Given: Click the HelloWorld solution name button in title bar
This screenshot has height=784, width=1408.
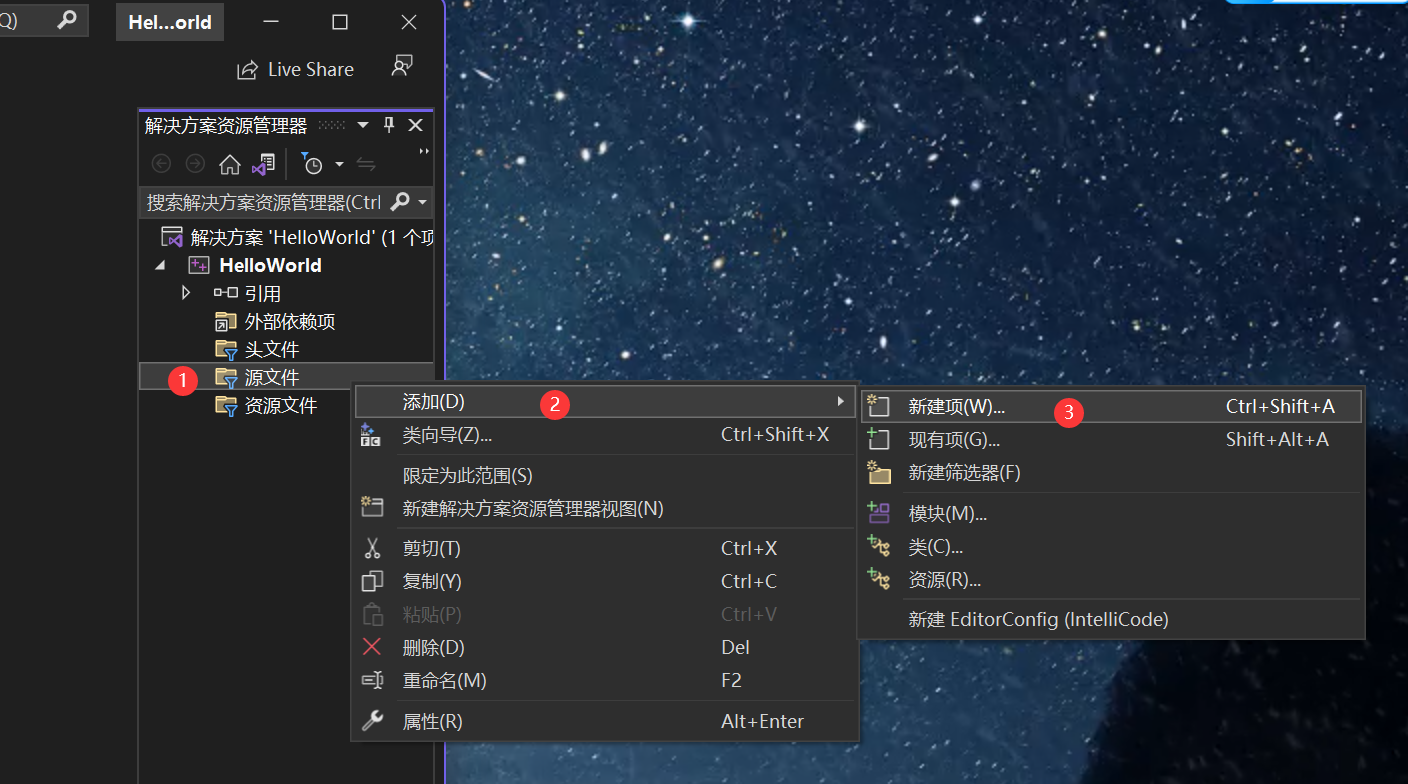Looking at the screenshot, I should pos(170,22).
